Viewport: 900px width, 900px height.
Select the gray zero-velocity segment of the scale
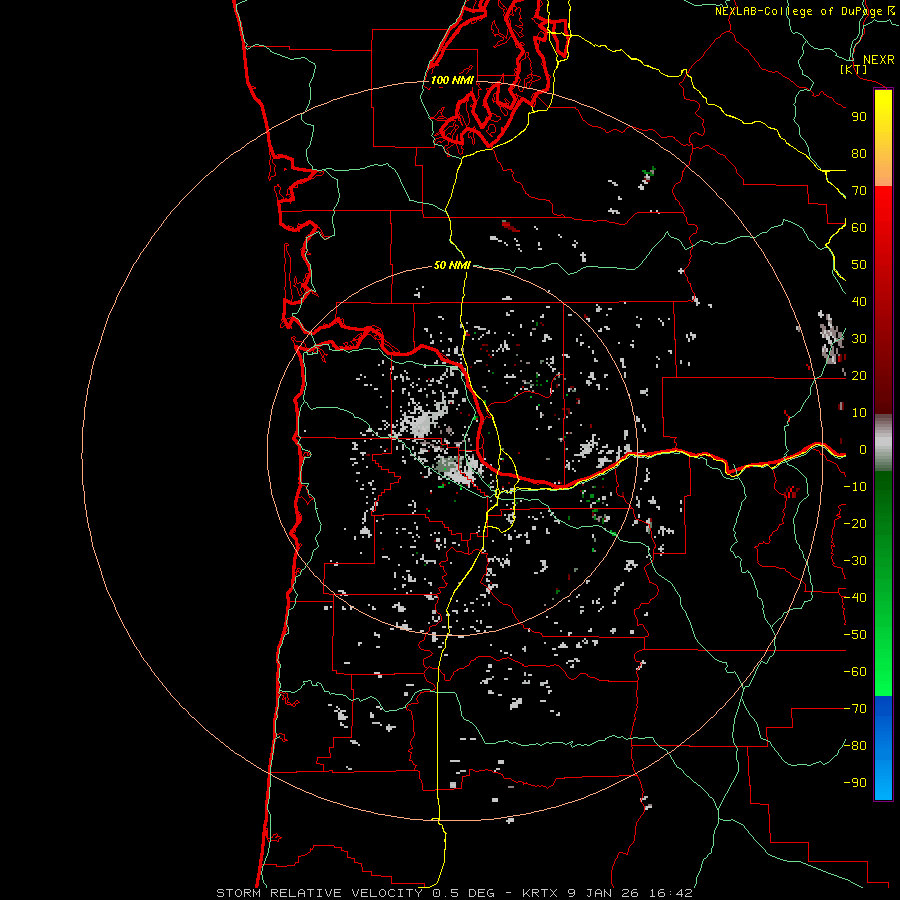[x=883, y=443]
